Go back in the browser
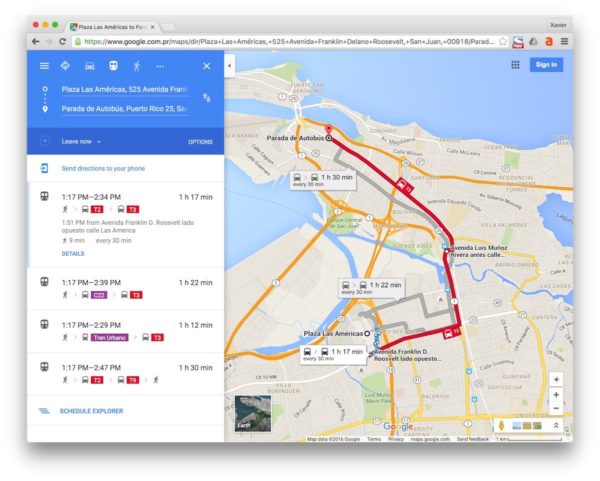Screen dimensions: 600x481 (x=36, y=42)
